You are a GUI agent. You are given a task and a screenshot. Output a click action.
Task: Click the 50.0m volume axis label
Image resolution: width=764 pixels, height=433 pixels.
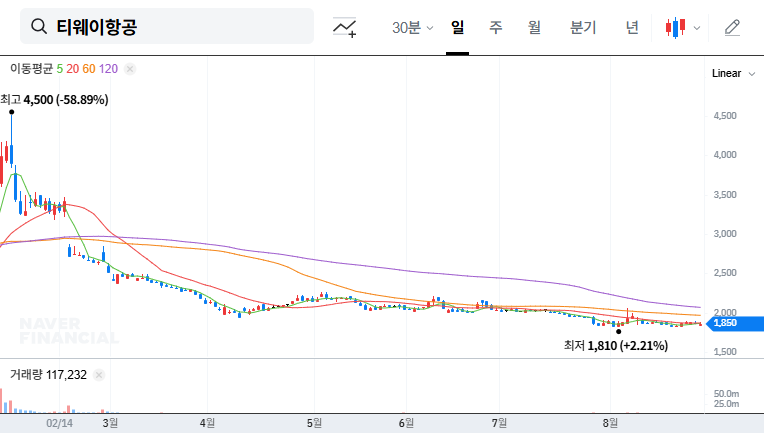tap(726, 394)
